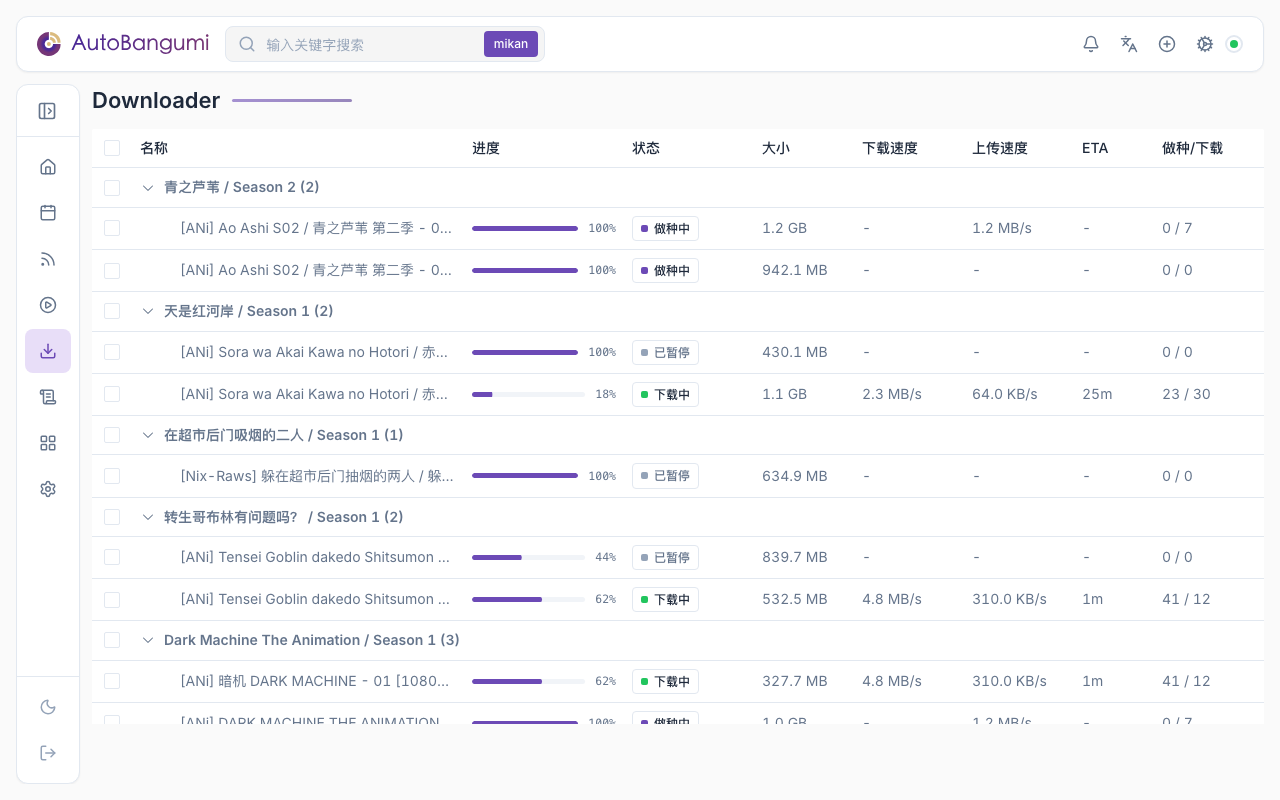Select checkbox for 1.2 GB Ao Ashi S02 torrent
The image size is (1280, 800).
click(112, 228)
